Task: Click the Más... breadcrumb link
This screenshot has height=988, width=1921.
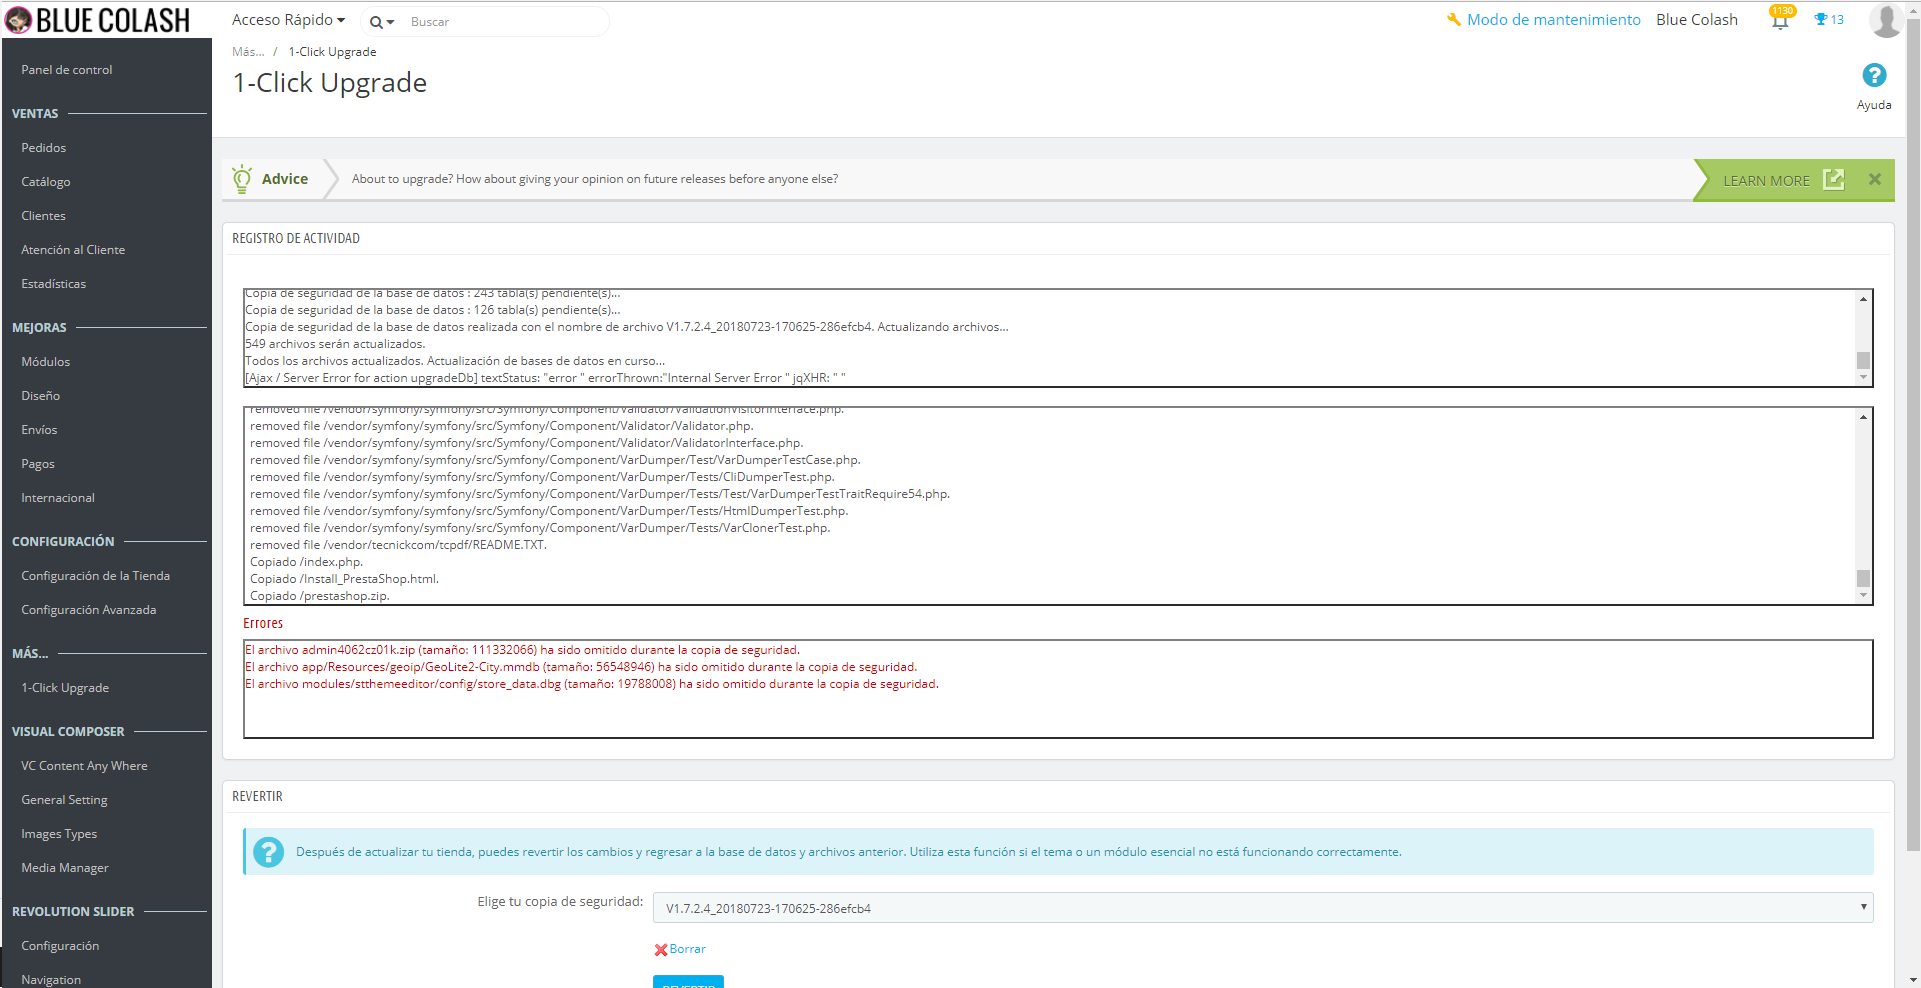Action: (248, 52)
